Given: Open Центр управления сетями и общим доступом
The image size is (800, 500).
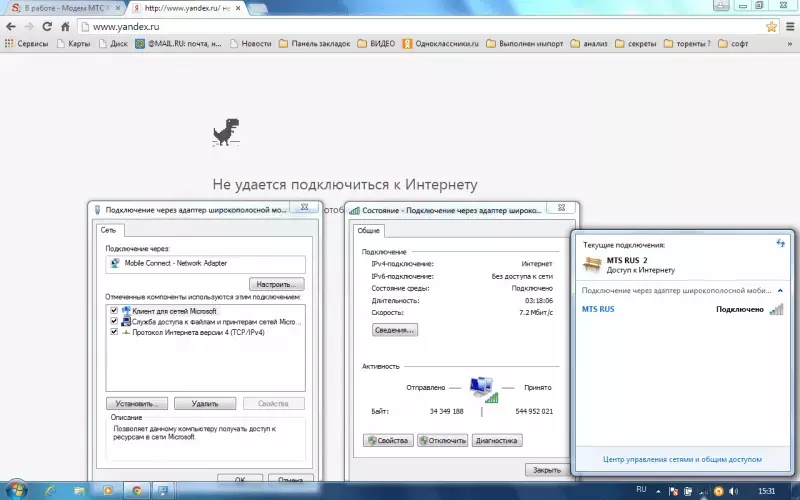Looking at the screenshot, I should pyautogui.click(x=682, y=459).
